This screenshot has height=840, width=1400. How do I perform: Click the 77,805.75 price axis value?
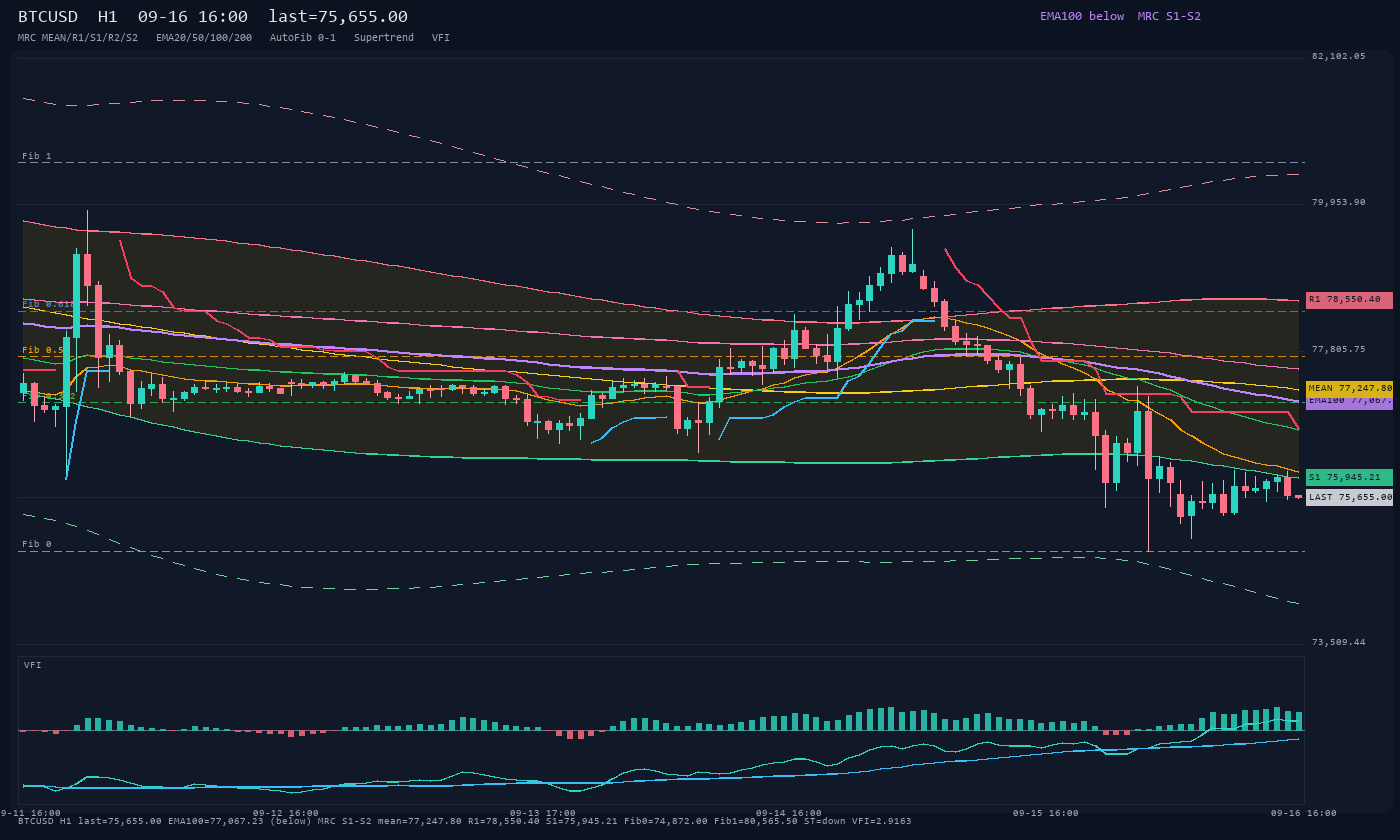1338,349
